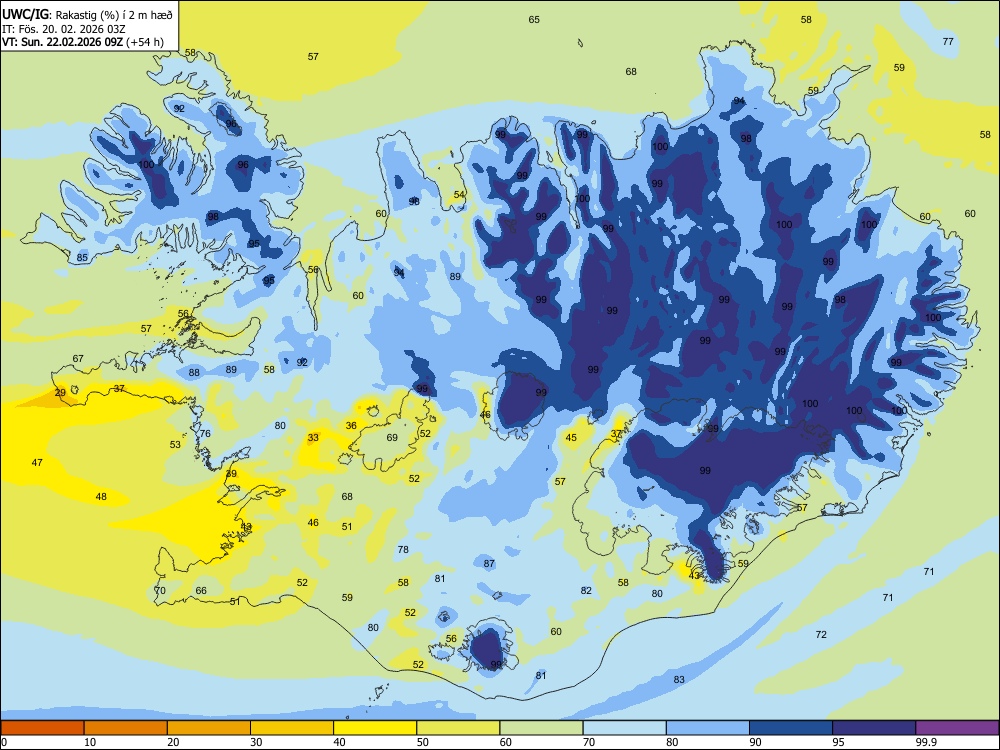The width and height of the screenshot is (1000, 750).
Task: Select the dark blue 90–95 legend swatch
Action: pyautogui.click(x=791, y=728)
